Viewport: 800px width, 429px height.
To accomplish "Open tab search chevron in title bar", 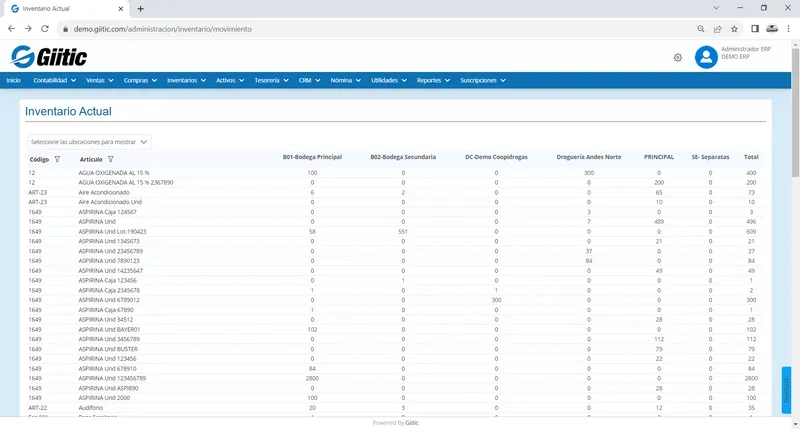I will coord(716,8).
